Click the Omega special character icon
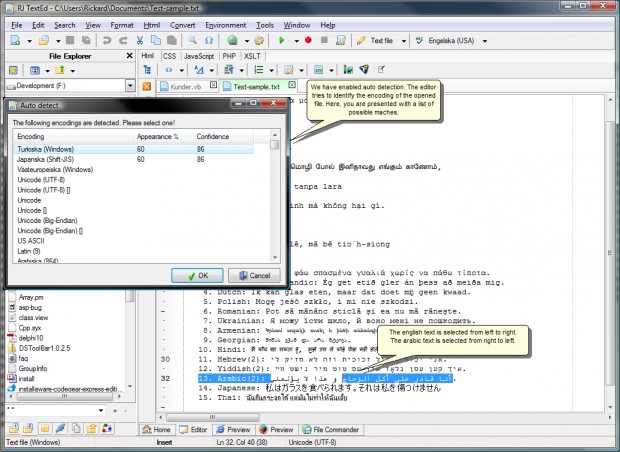Image resolution: width=620 pixels, height=452 pixels. (209, 40)
